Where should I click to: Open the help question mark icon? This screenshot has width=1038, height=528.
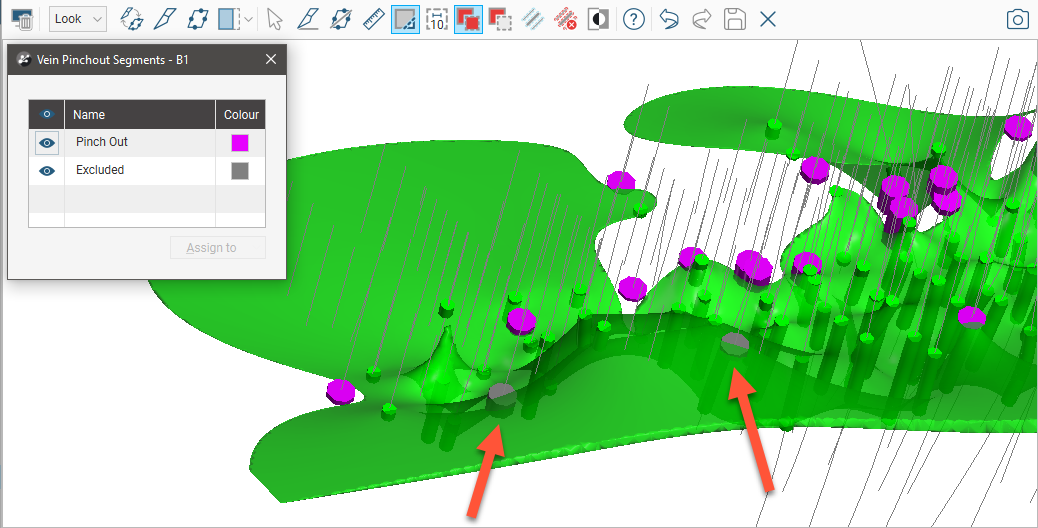coord(633,19)
